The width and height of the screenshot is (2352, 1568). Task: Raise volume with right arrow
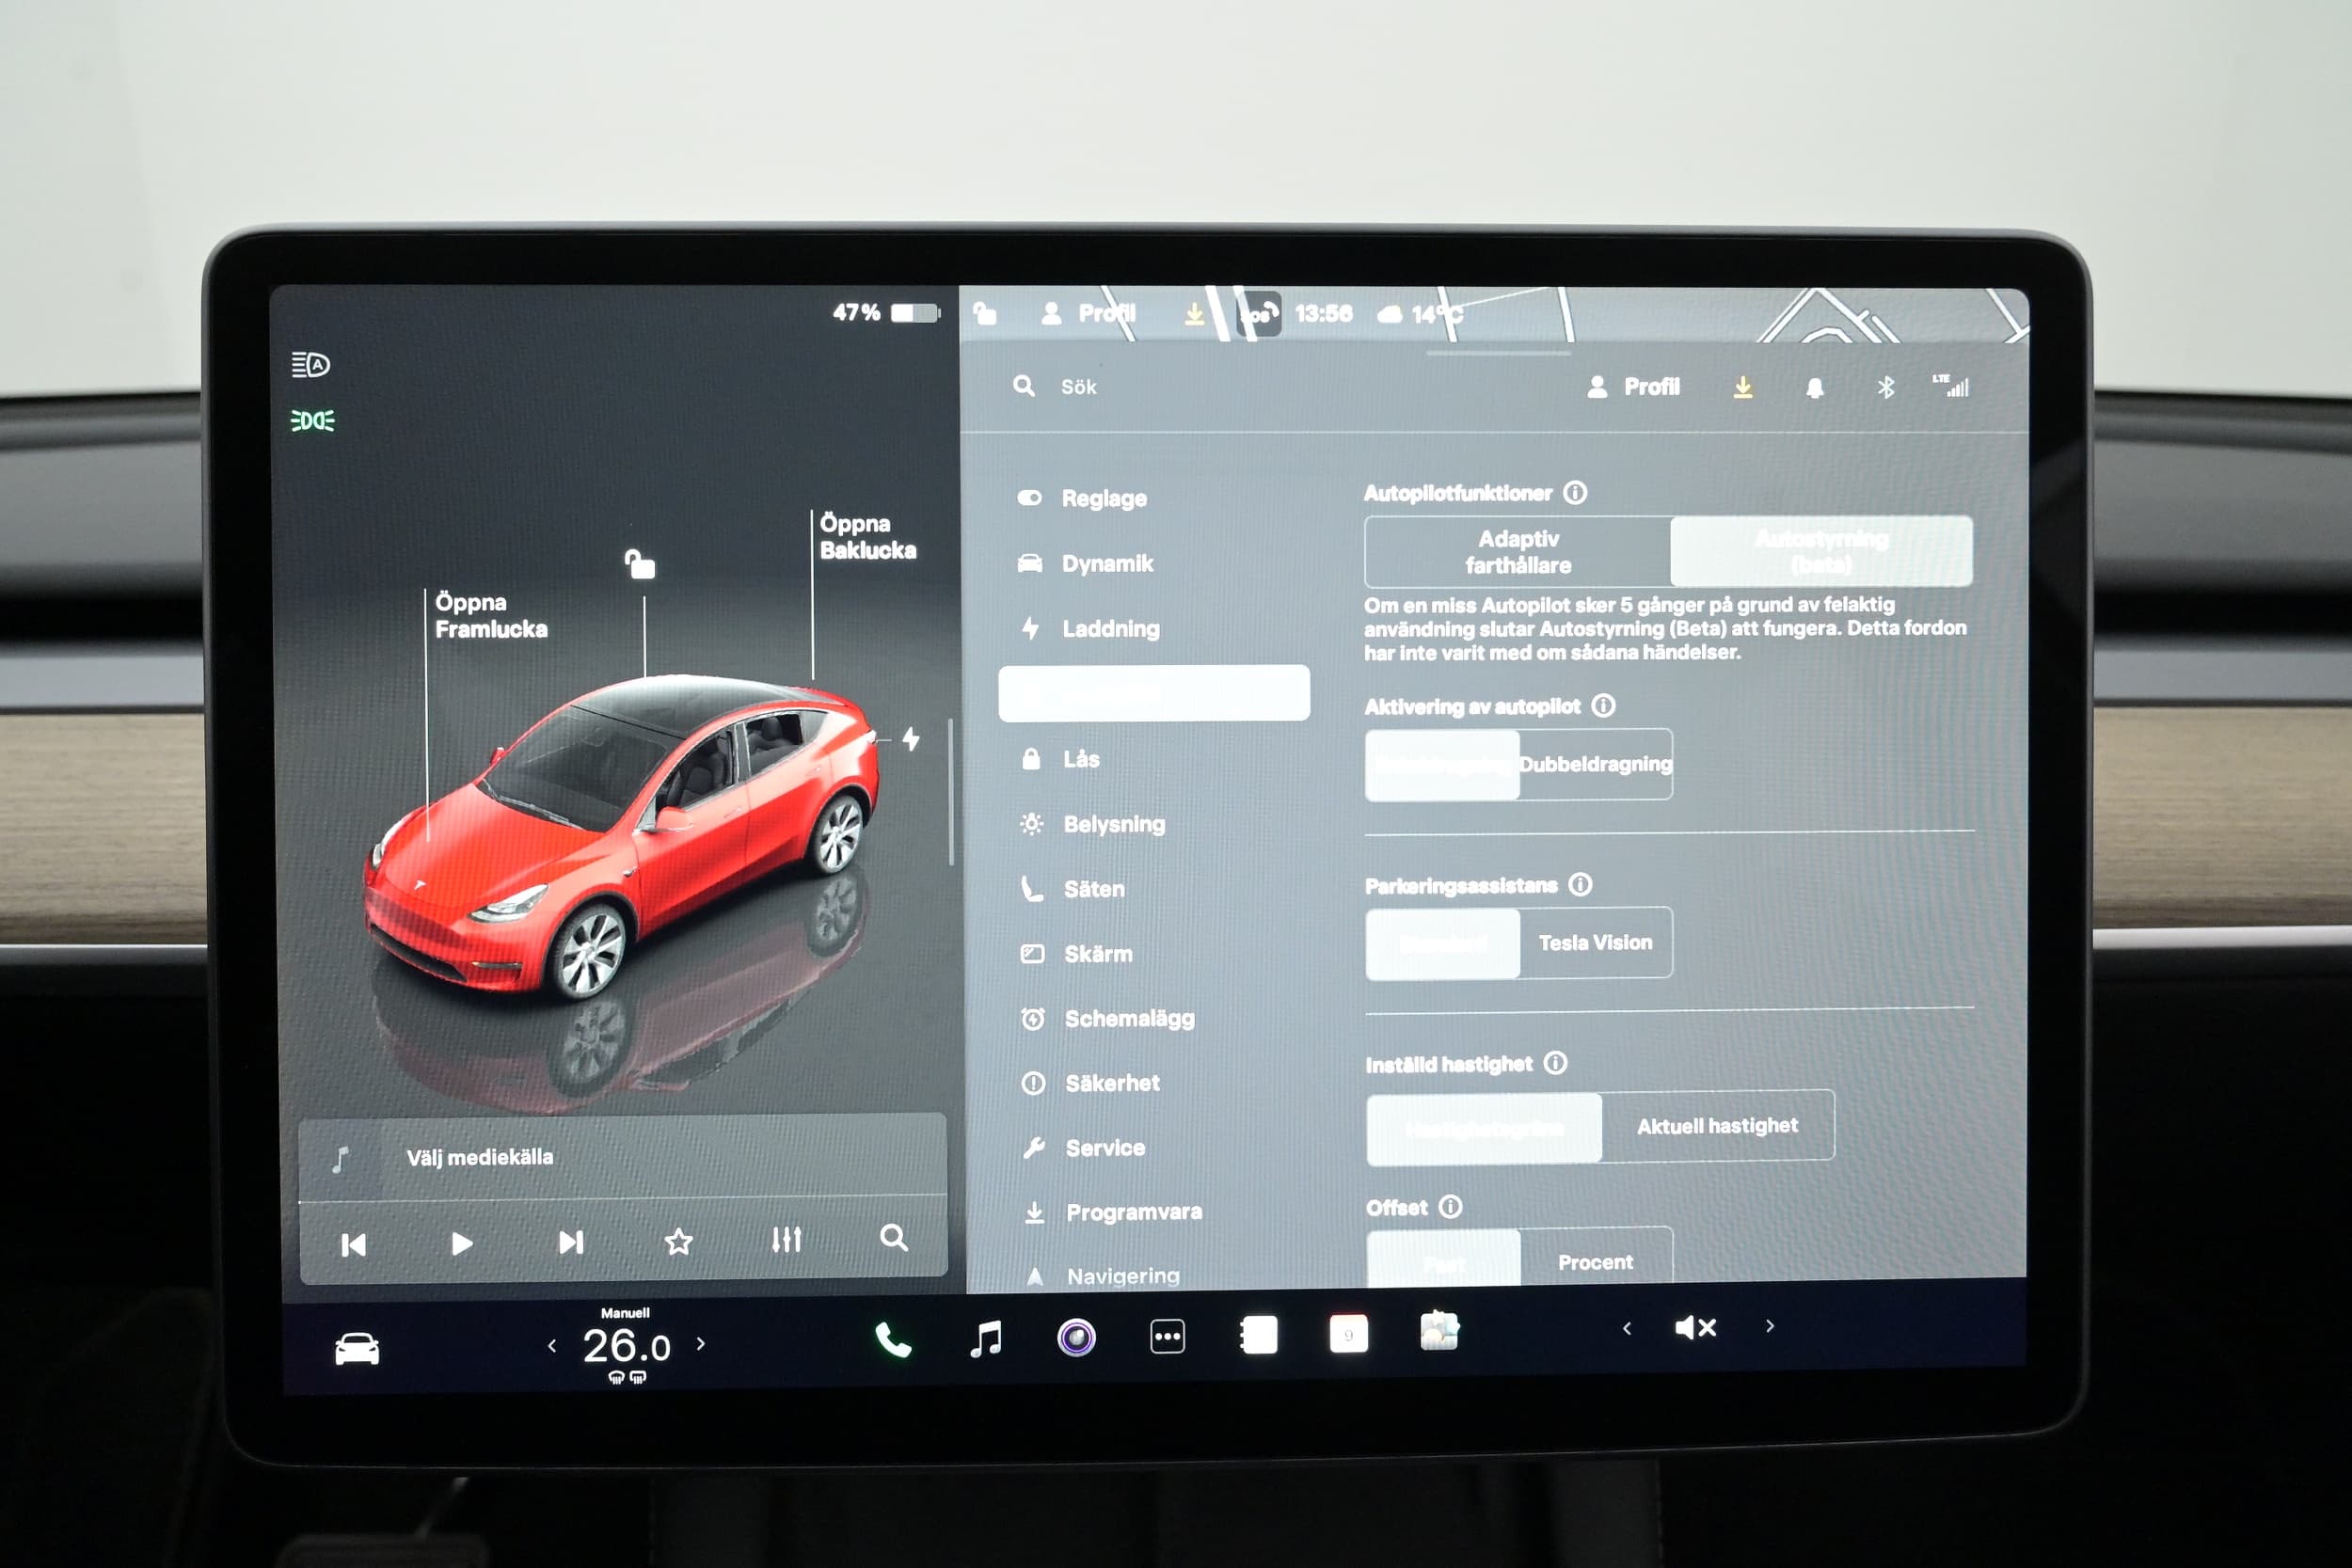click(x=1770, y=1326)
